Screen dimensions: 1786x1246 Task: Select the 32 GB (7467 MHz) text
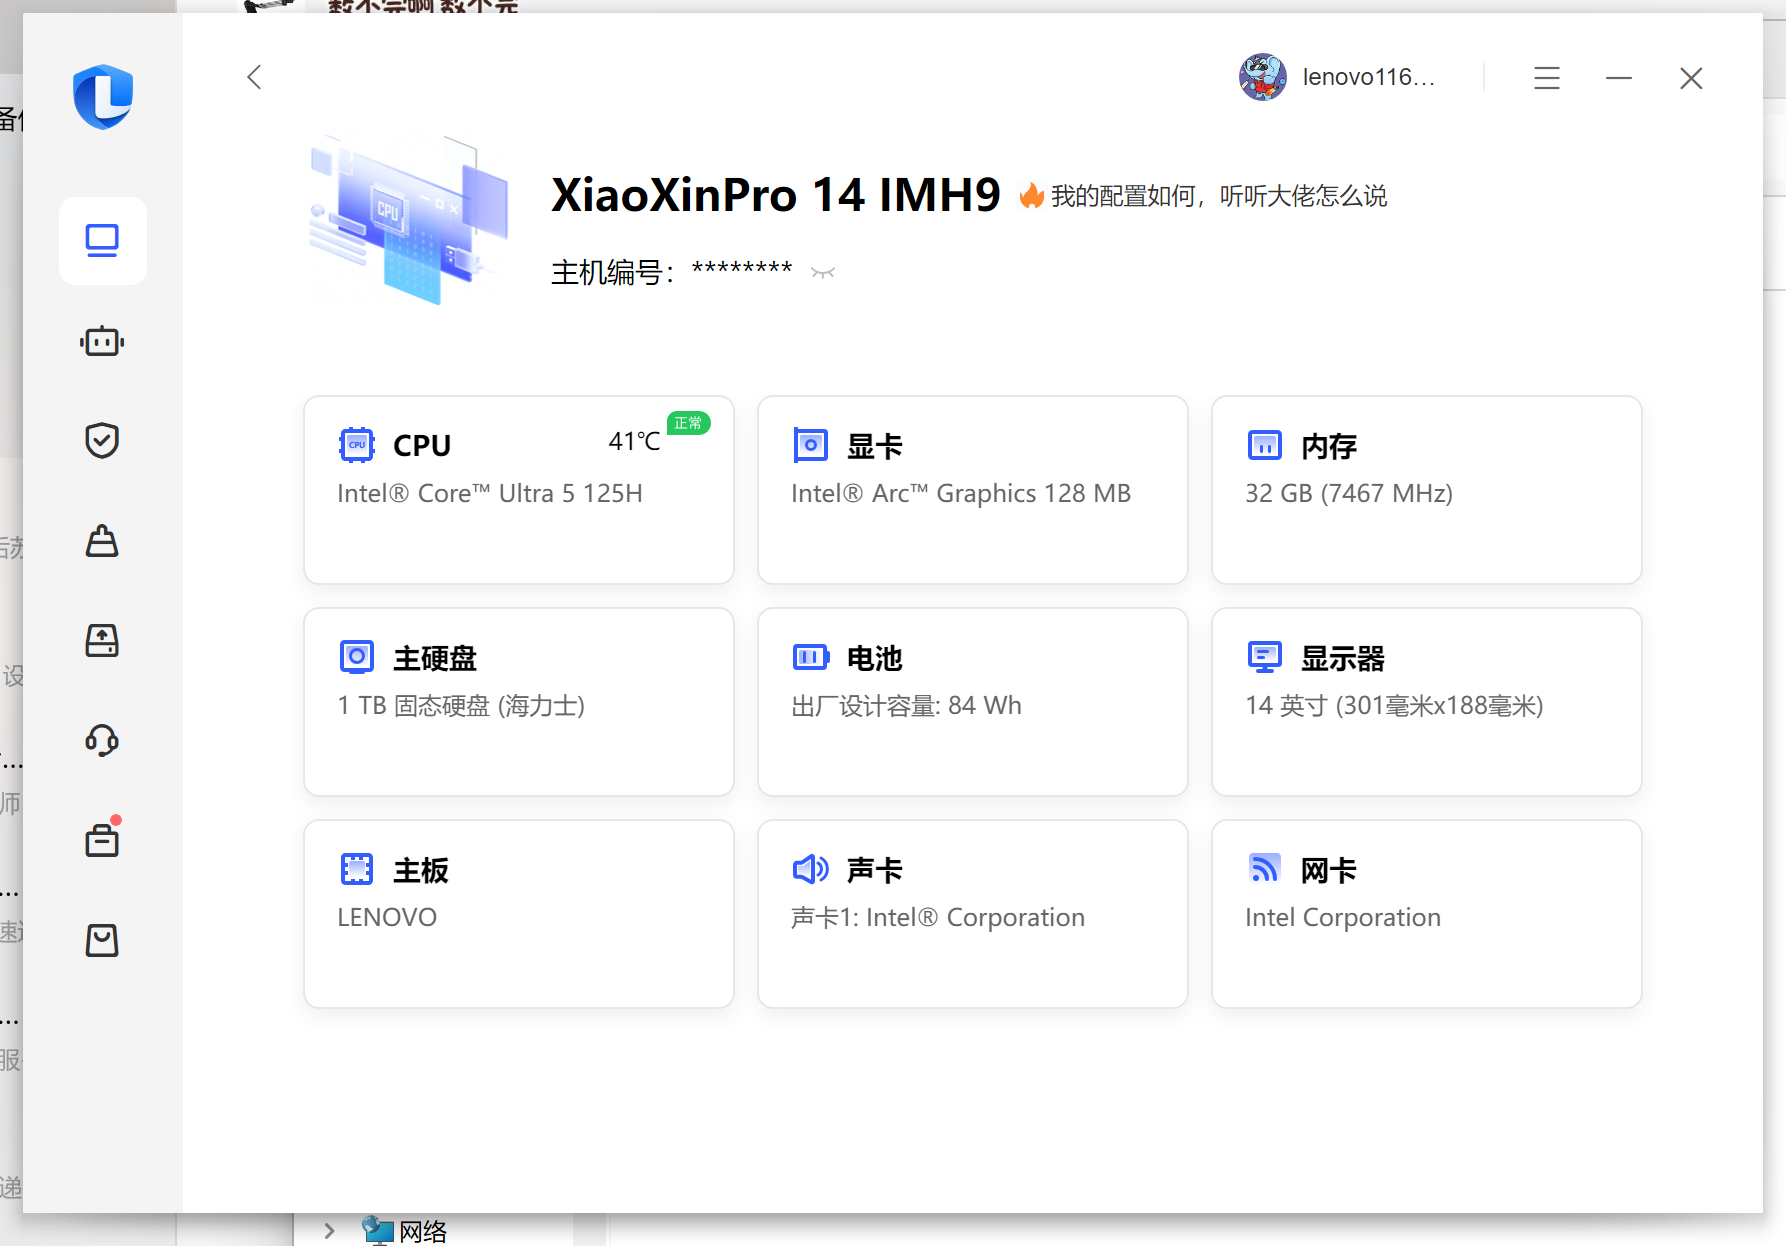(x=1349, y=493)
